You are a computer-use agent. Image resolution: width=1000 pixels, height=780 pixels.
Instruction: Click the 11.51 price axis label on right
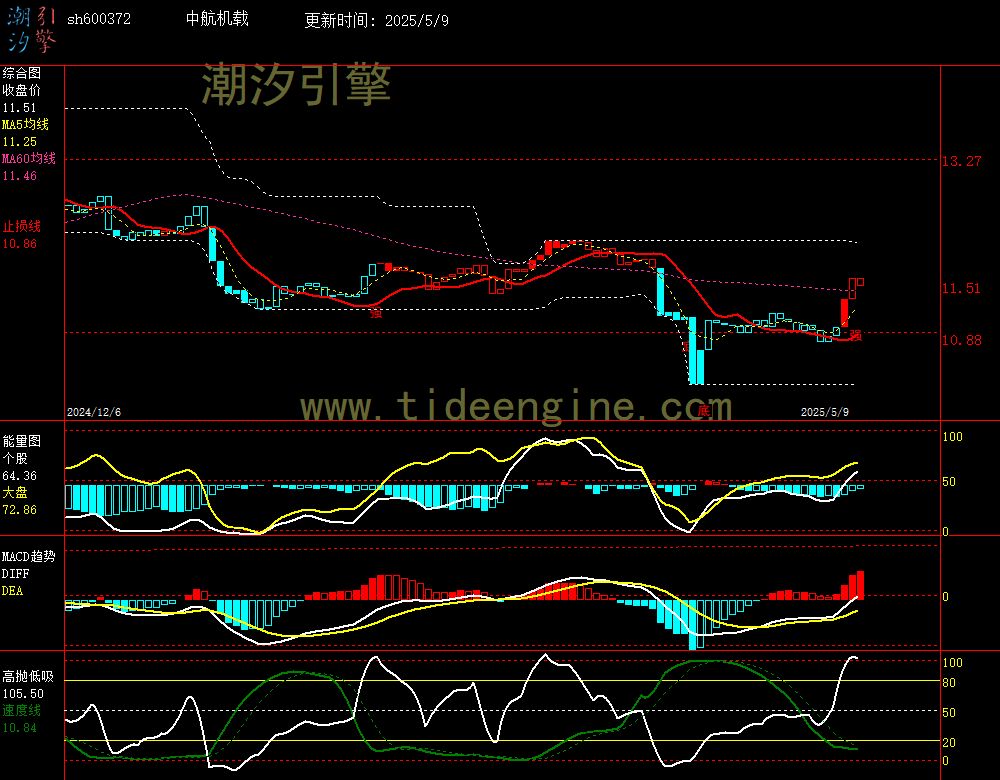click(962, 288)
